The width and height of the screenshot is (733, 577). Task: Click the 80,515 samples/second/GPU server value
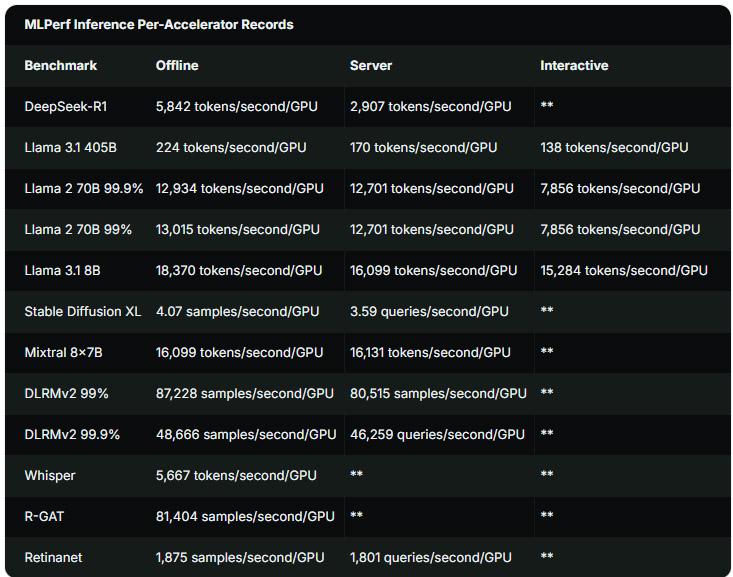click(x=438, y=394)
